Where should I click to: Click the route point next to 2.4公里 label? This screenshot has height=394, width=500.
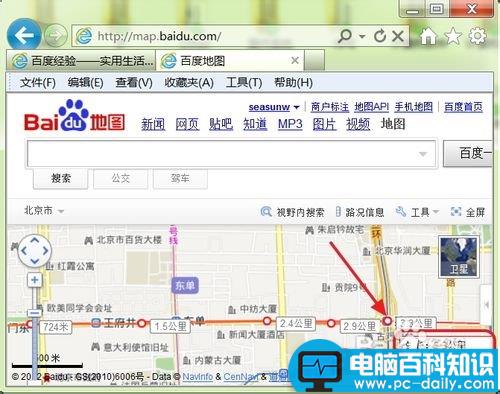pos(267,321)
